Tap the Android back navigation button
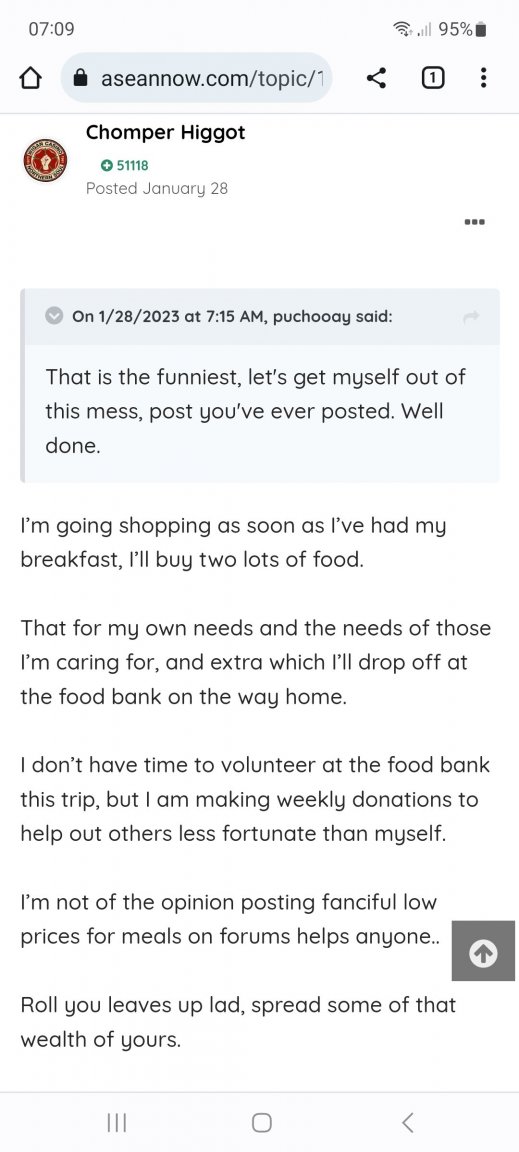 click(408, 1122)
